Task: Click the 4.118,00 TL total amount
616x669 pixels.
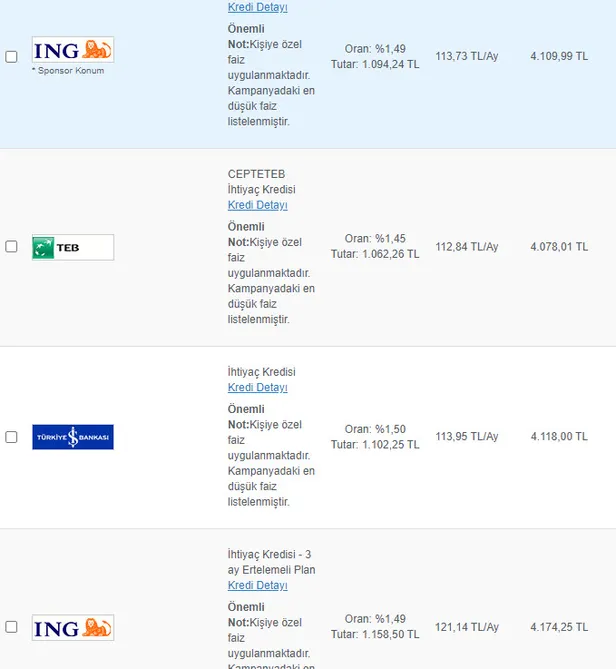Action: tap(559, 436)
